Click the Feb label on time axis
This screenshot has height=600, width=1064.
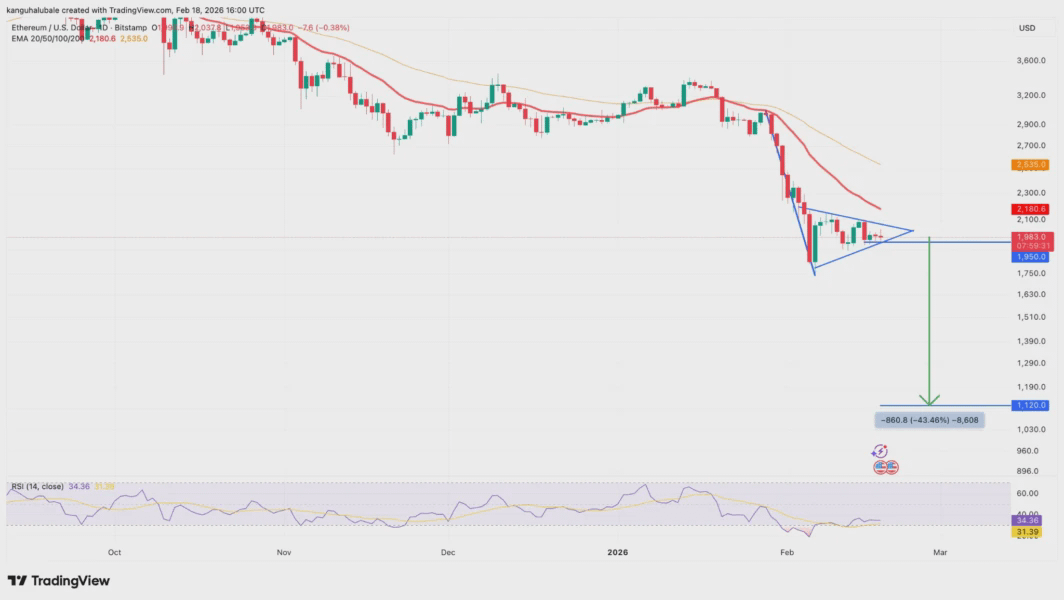tap(786, 552)
